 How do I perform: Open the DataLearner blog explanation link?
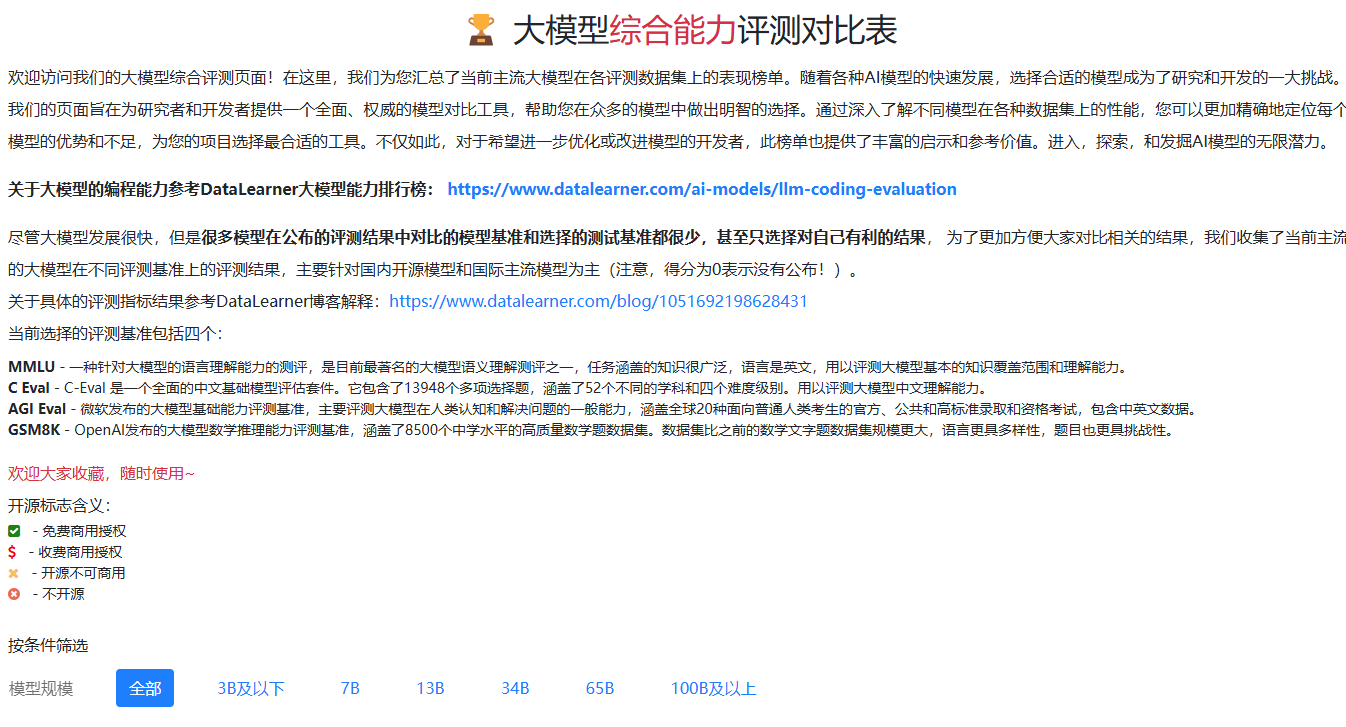click(x=598, y=301)
